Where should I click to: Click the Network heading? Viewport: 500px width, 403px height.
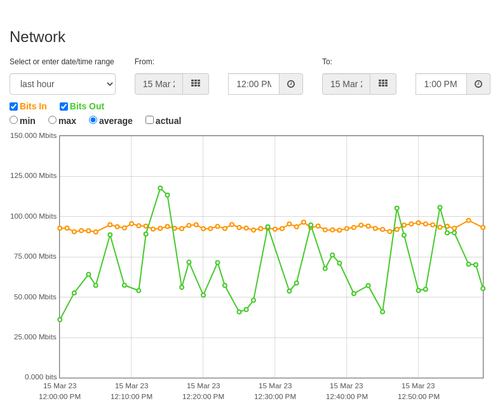point(37,37)
